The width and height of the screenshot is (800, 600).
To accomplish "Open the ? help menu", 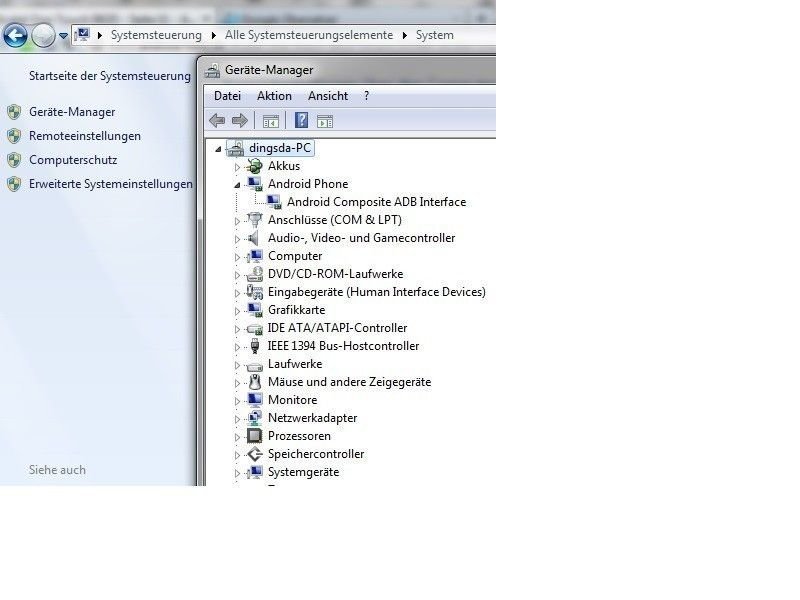I will 366,96.
